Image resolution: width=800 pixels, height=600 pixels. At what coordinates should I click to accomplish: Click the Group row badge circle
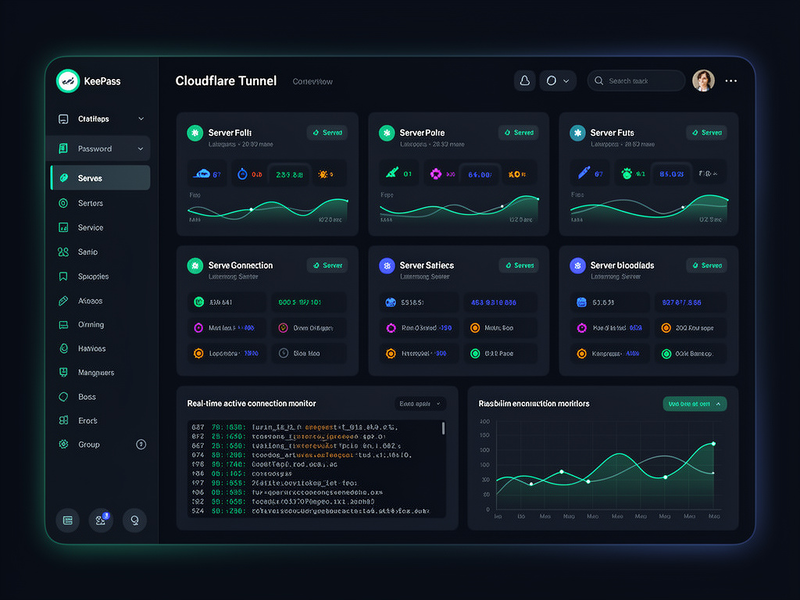click(141, 444)
